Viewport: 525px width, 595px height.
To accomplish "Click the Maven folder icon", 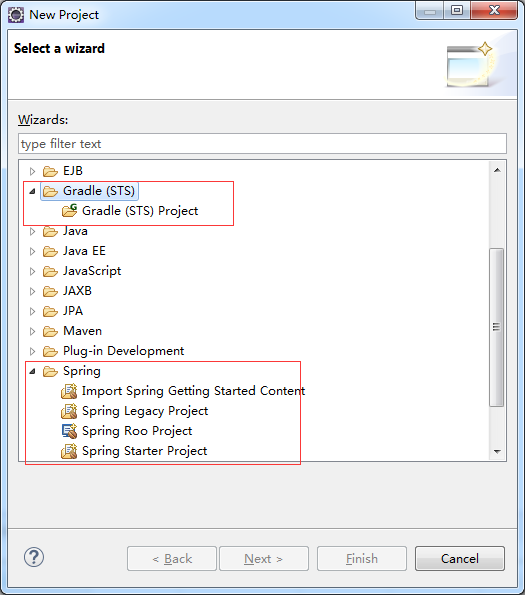I will click(50, 331).
